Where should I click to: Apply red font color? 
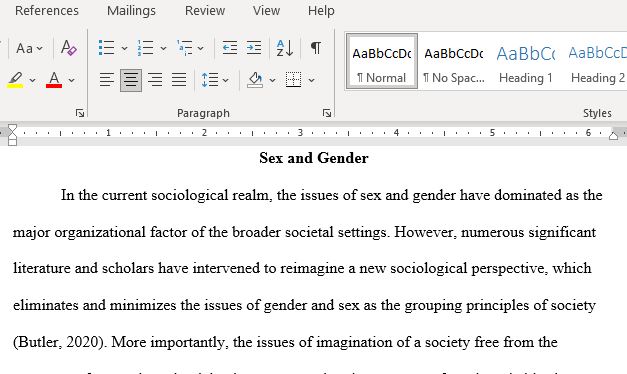tap(54, 80)
